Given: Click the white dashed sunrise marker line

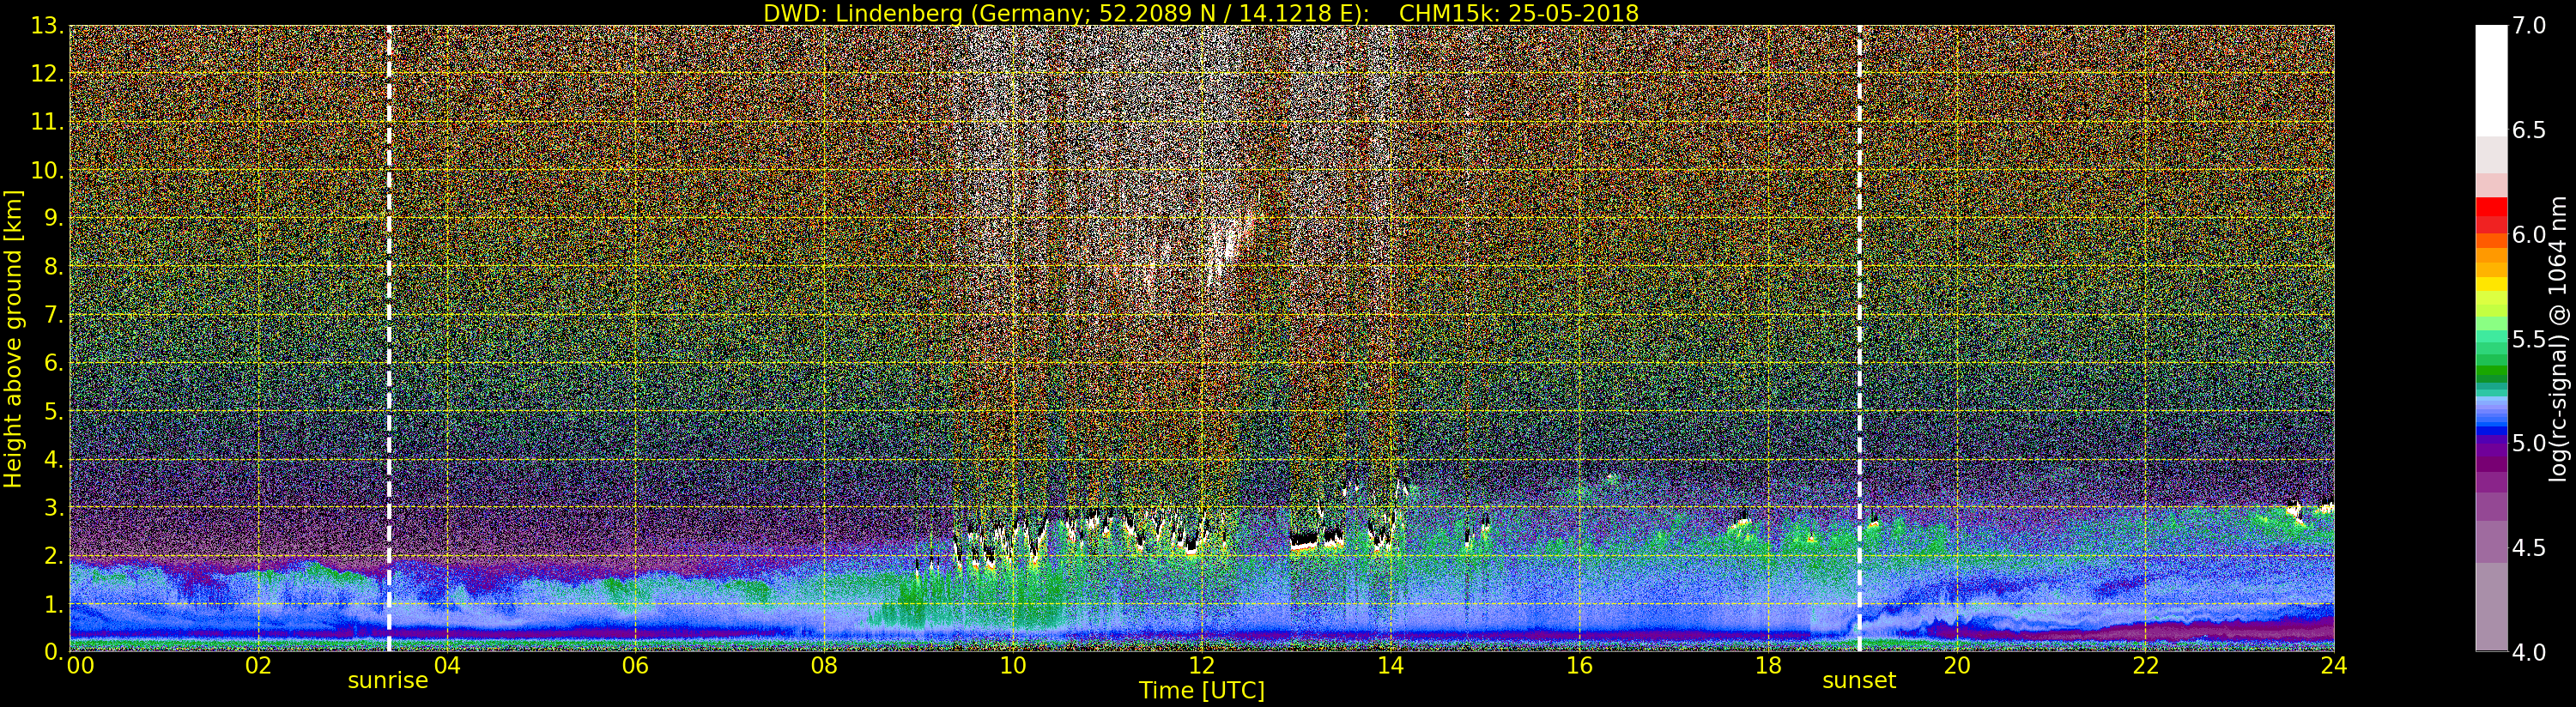Looking at the screenshot, I should point(389,339).
